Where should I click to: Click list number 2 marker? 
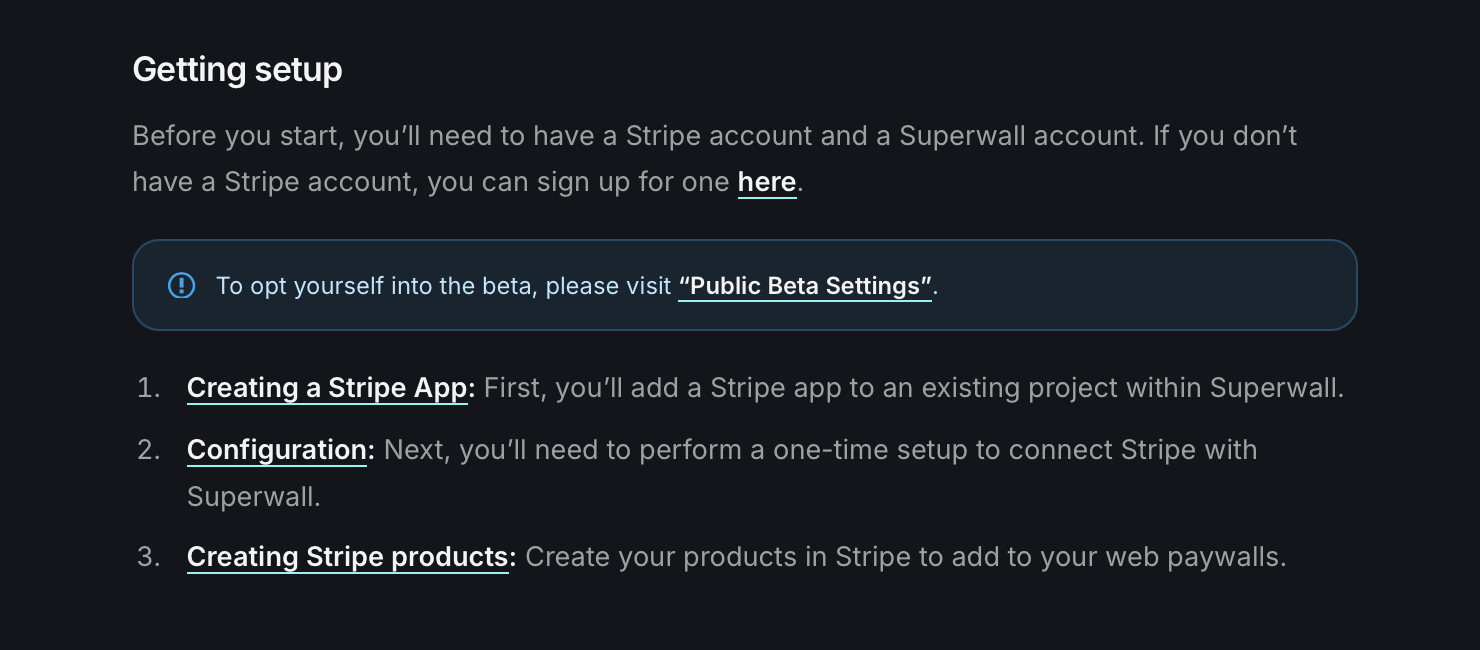[148, 450]
